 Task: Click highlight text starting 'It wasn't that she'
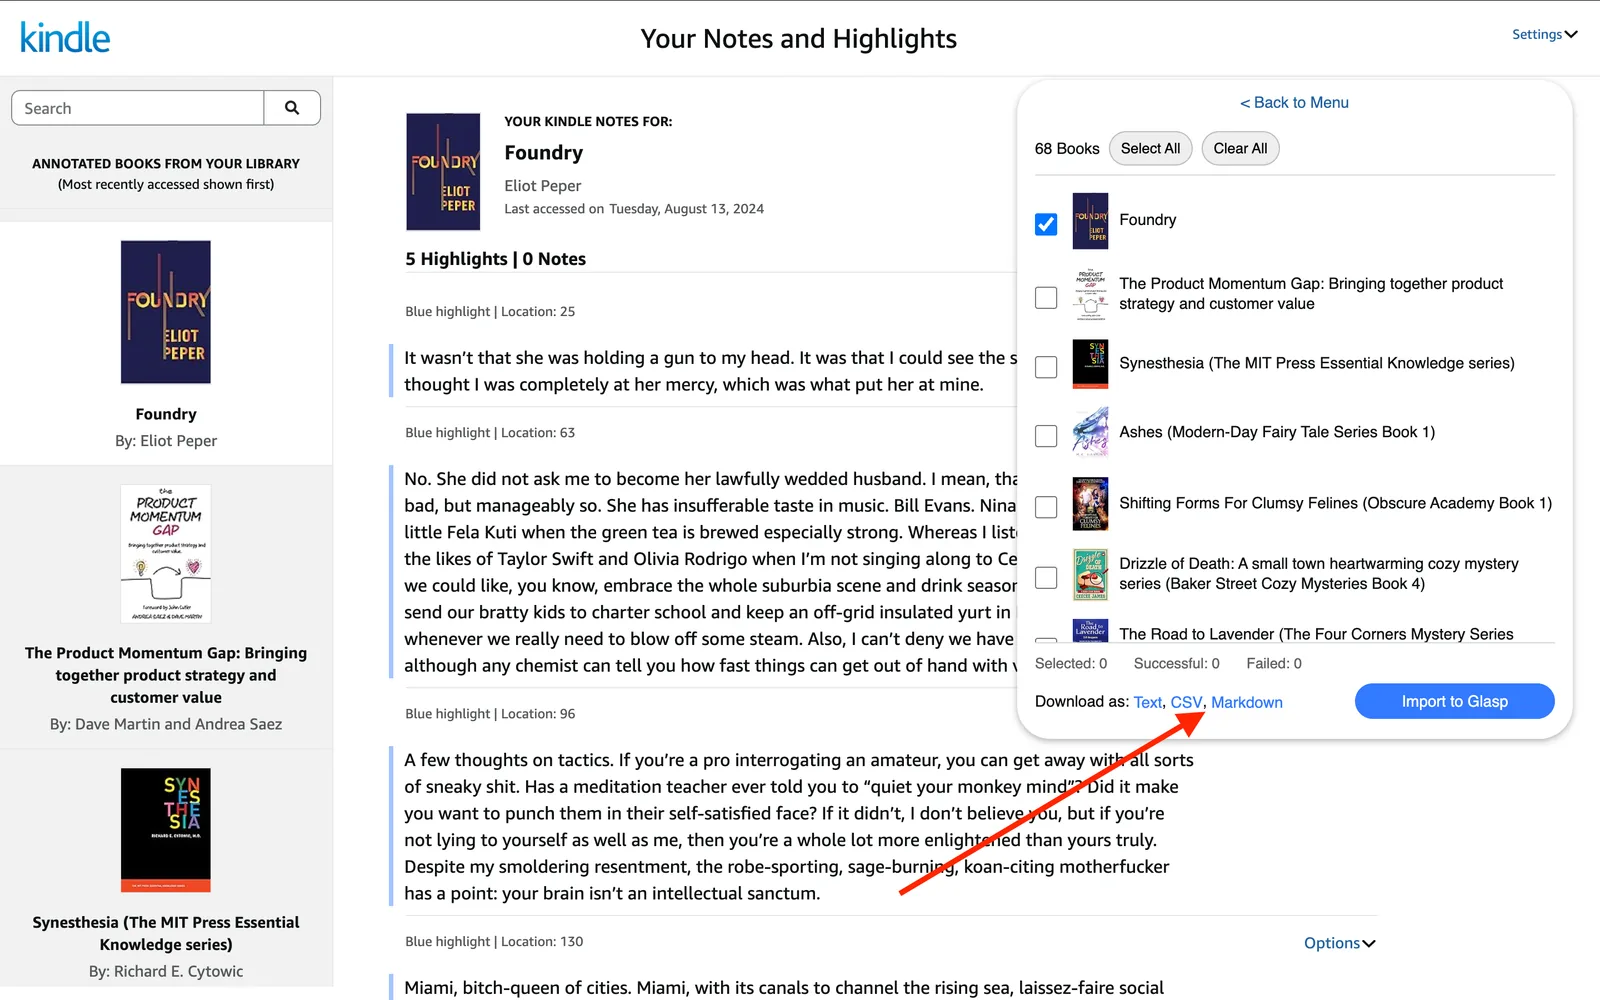pyautogui.click(x=710, y=371)
